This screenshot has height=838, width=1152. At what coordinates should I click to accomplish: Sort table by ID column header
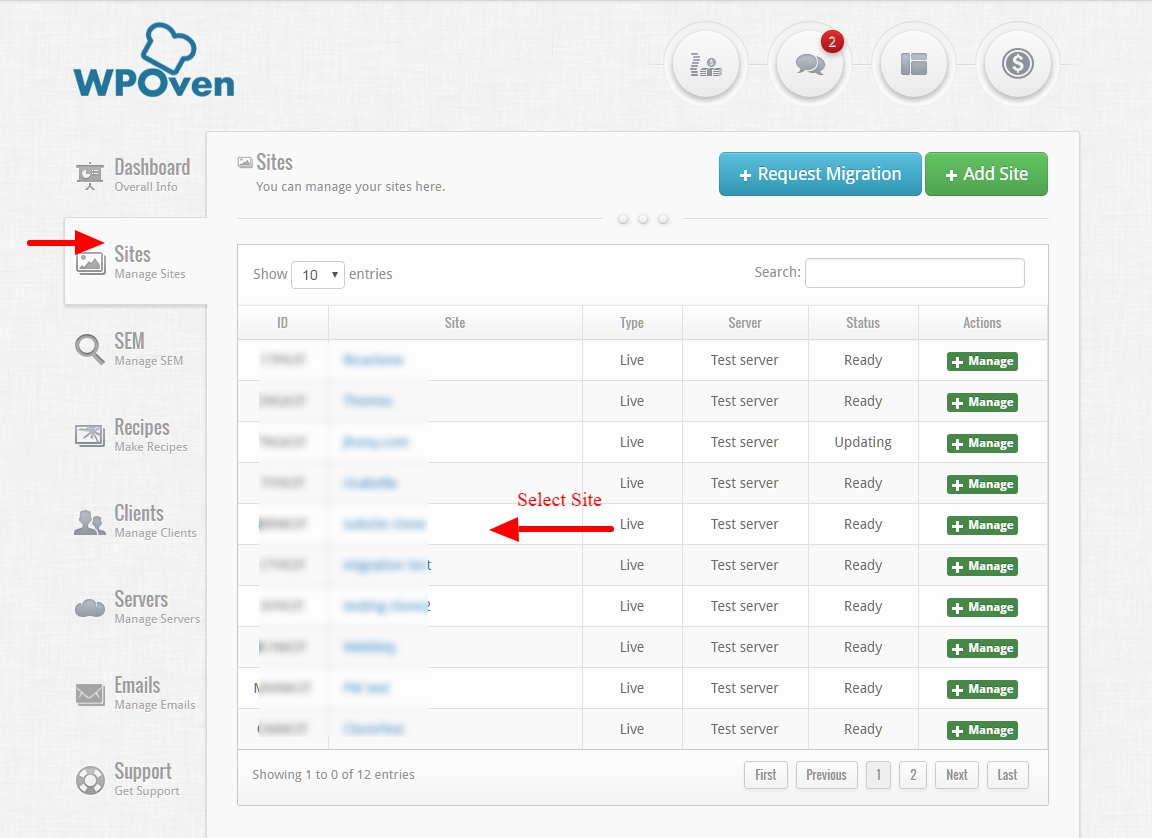pyautogui.click(x=283, y=323)
